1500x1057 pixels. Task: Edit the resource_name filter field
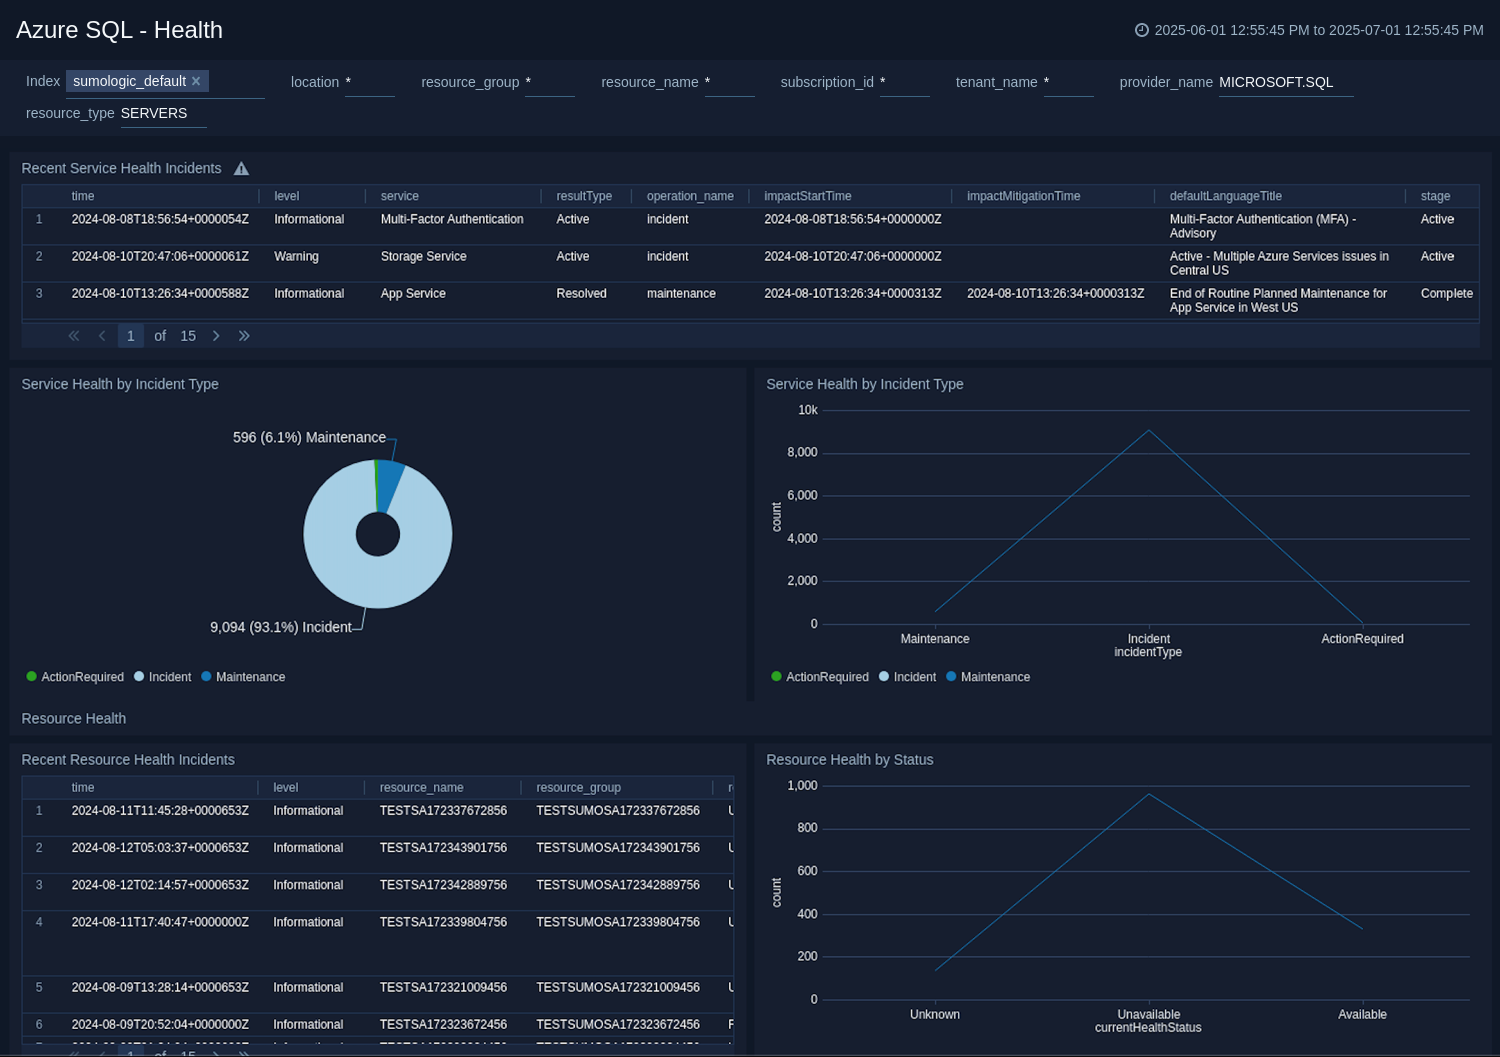click(729, 82)
